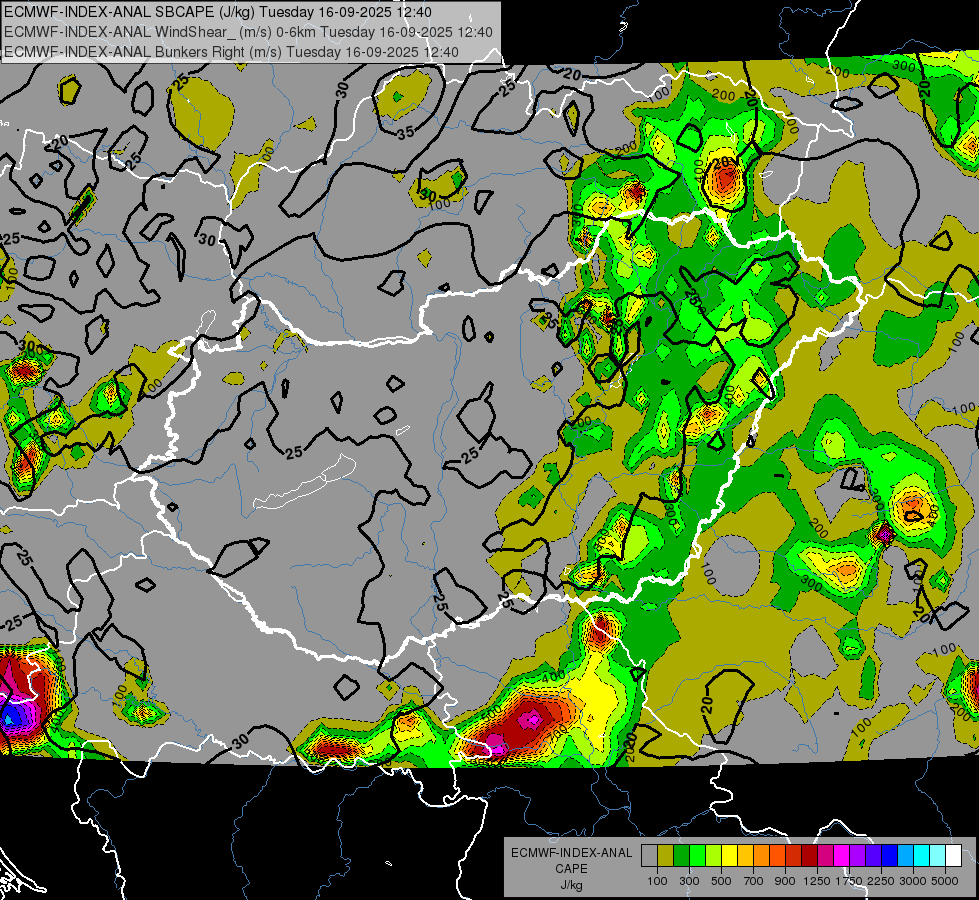Click the 300 label under legend

(x=689, y=881)
